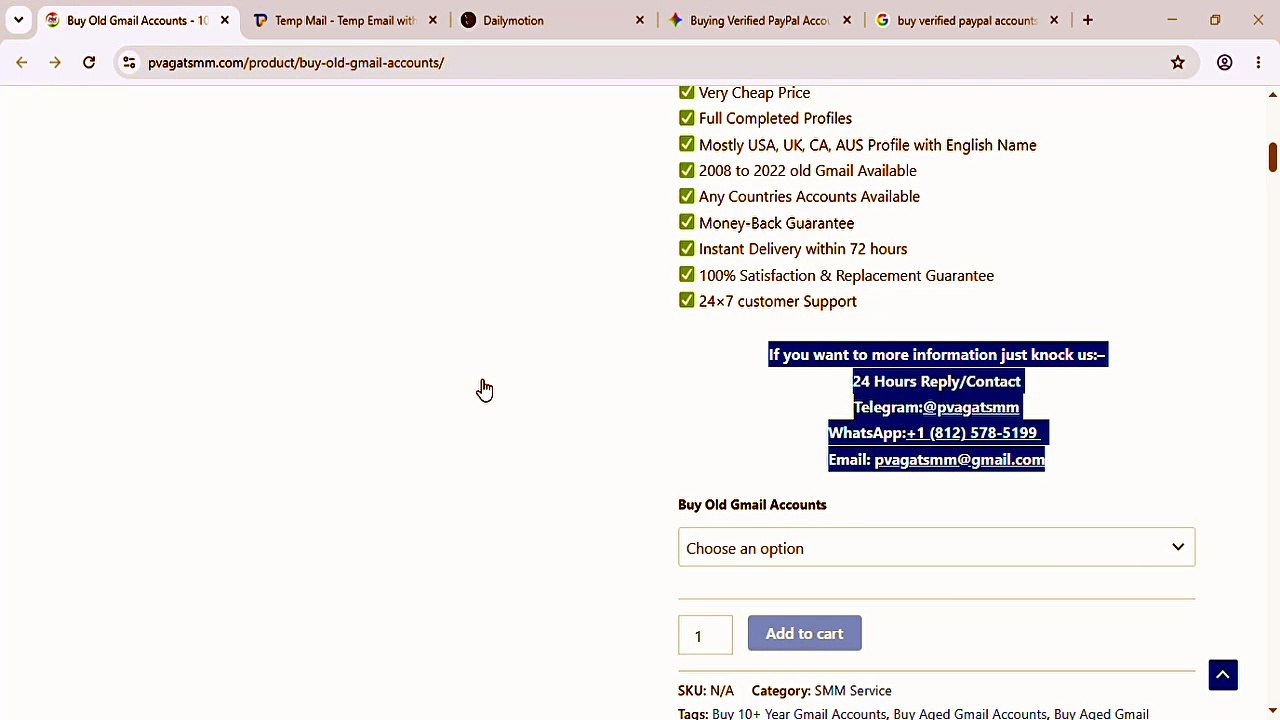Click the scrollbar down arrow

(1272, 712)
